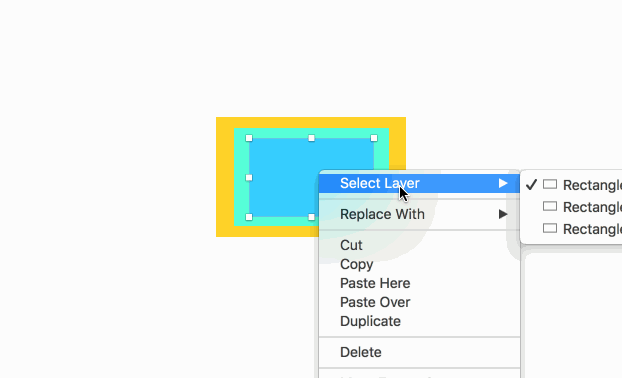Delete the selected layer via context menu

(x=361, y=352)
